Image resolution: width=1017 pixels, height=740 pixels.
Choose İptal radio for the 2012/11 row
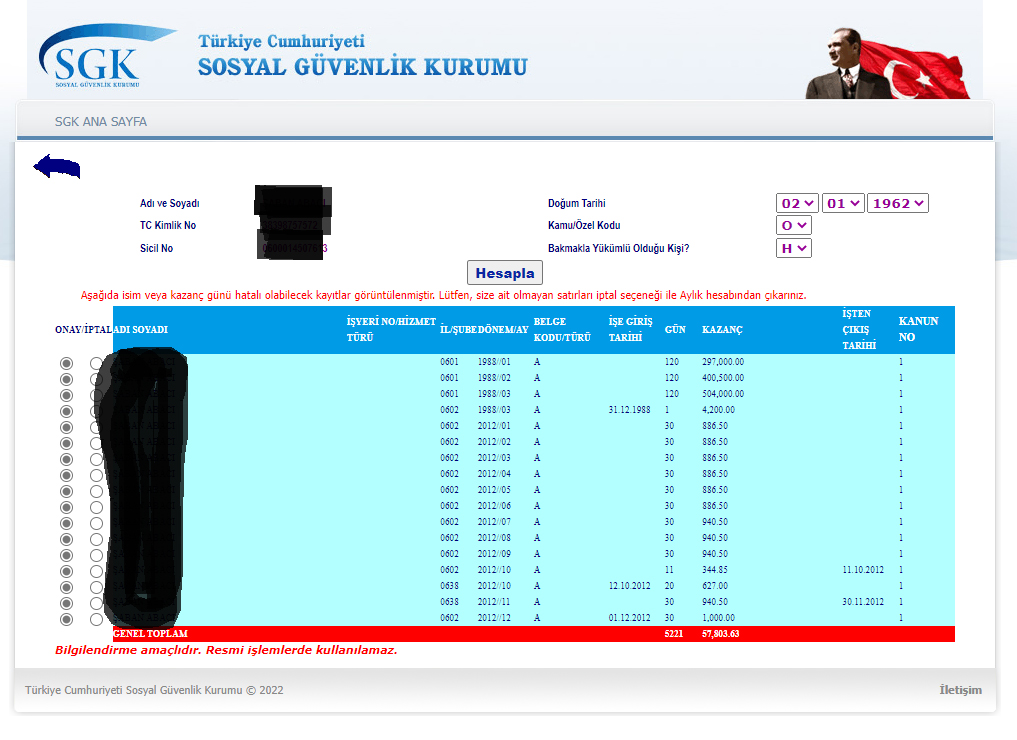pos(97,603)
